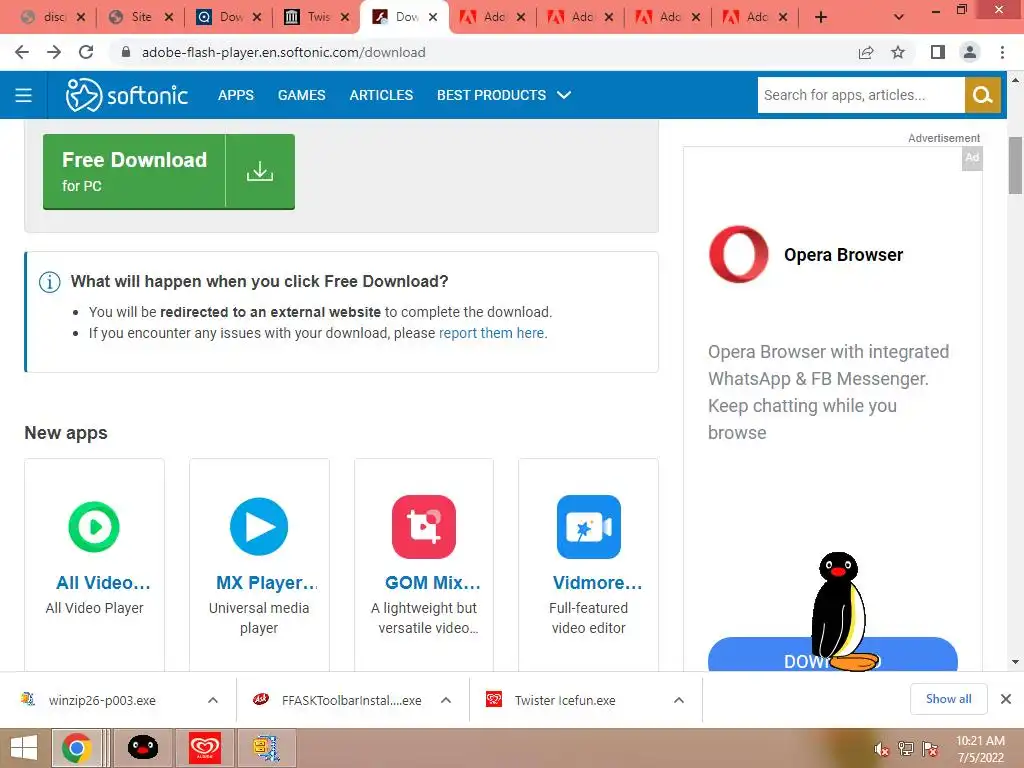The width and height of the screenshot is (1024, 768).
Task: Click the Opera Browser logo in ad
Action: point(739,254)
